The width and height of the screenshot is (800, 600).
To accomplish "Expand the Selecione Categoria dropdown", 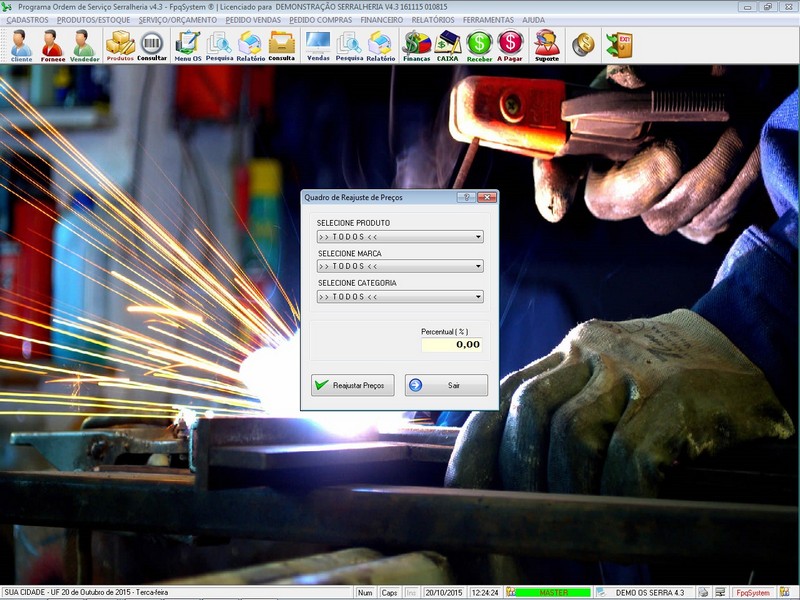I will [479, 297].
